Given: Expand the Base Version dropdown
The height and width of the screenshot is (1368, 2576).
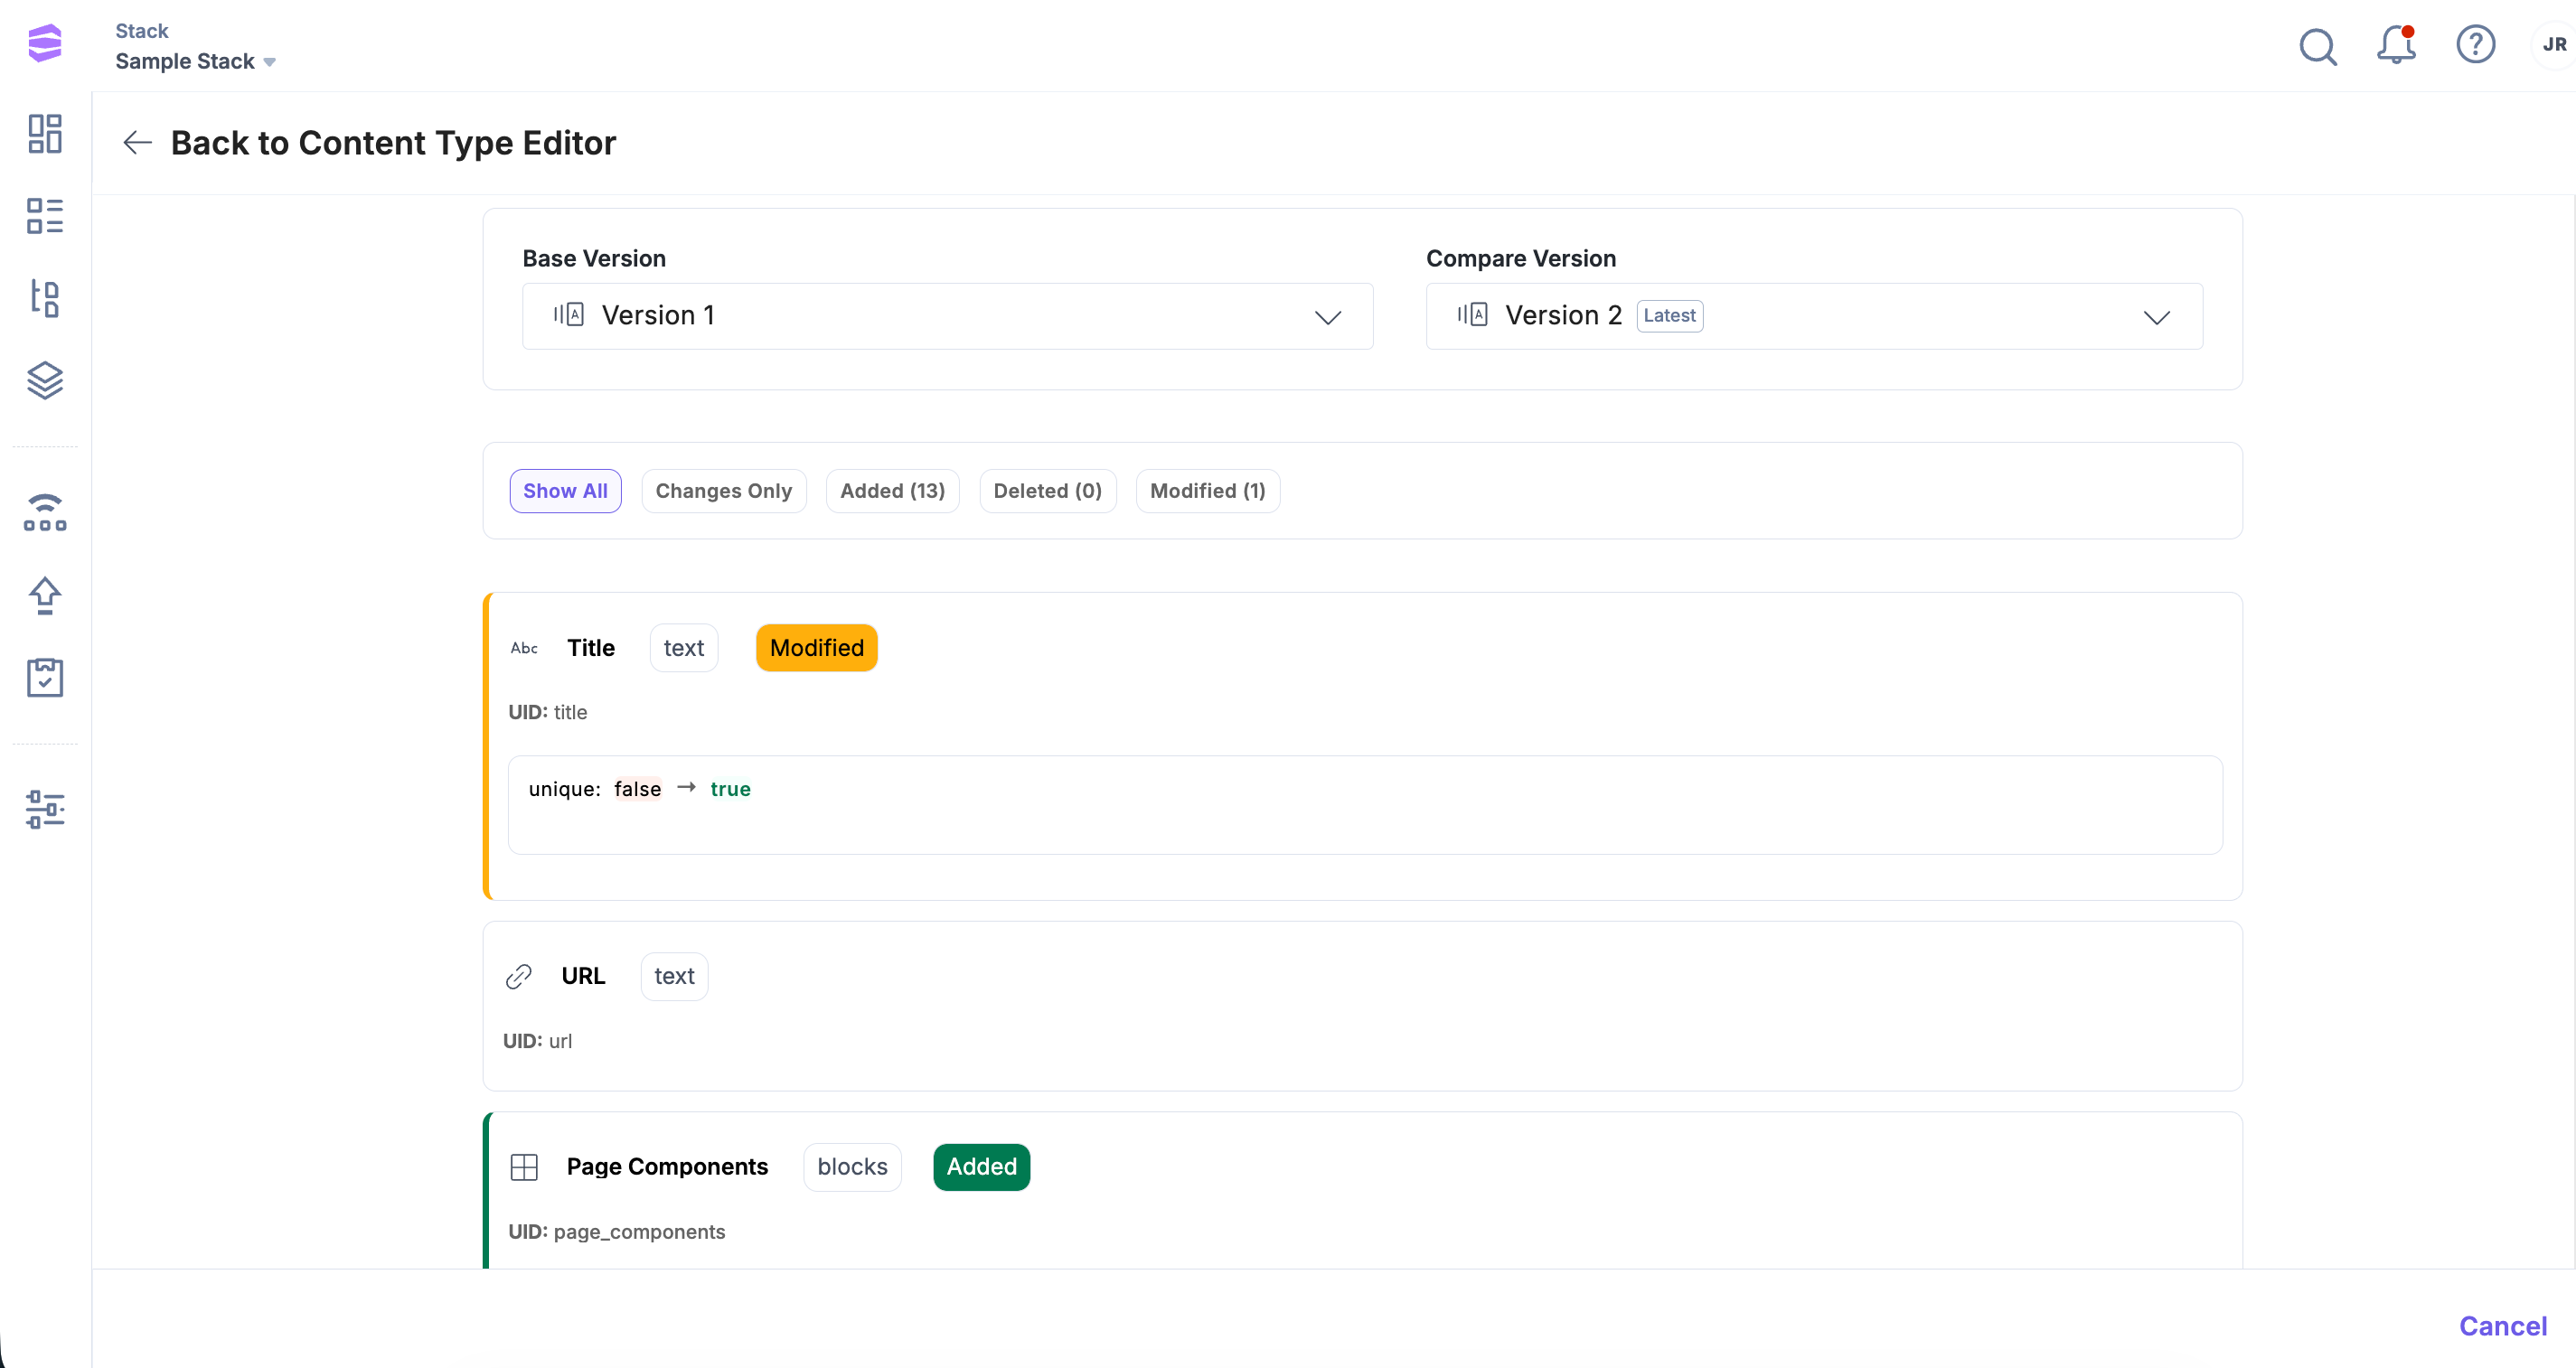Looking at the screenshot, I should click(947, 316).
